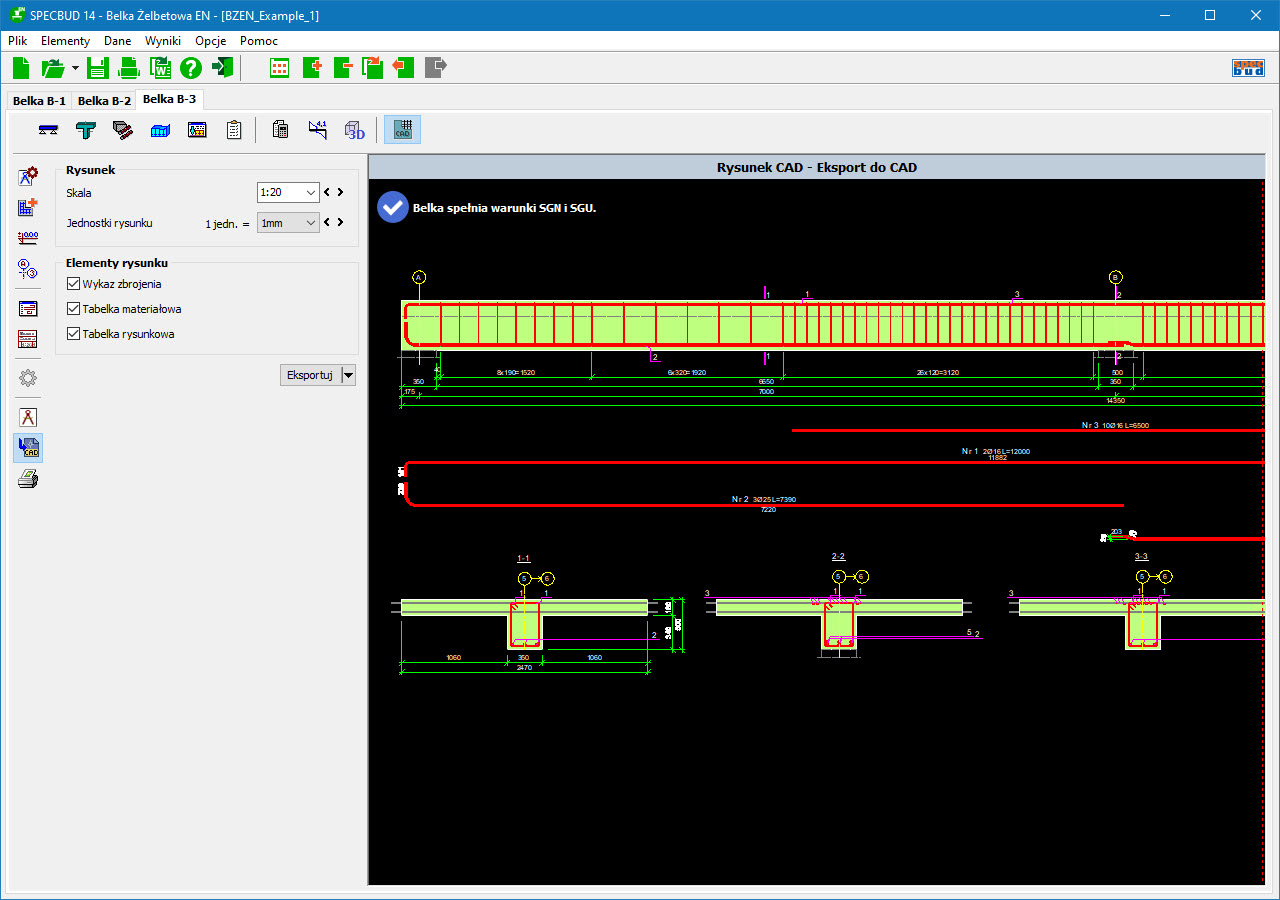Image resolution: width=1280 pixels, height=900 pixels.
Task: Click the Eksportuj button
Action: [310, 375]
